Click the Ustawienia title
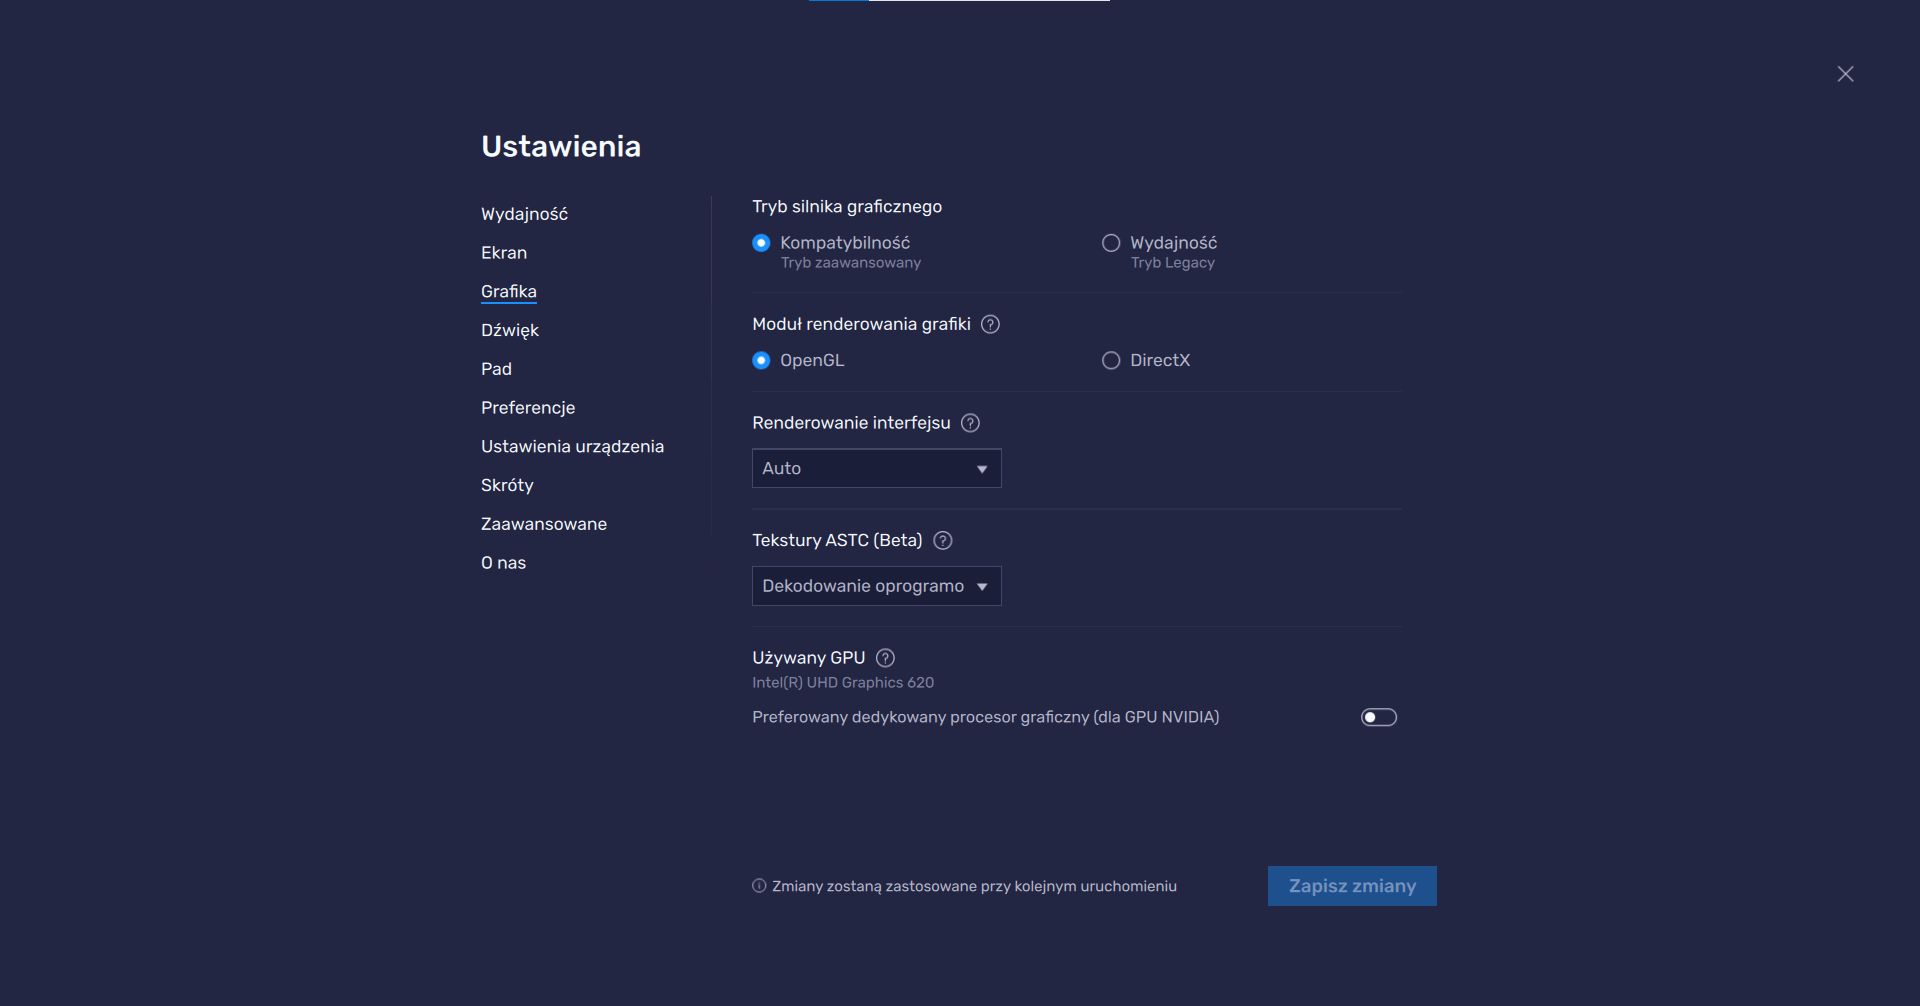The height and width of the screenshot is (1006, 1920). 561,146
